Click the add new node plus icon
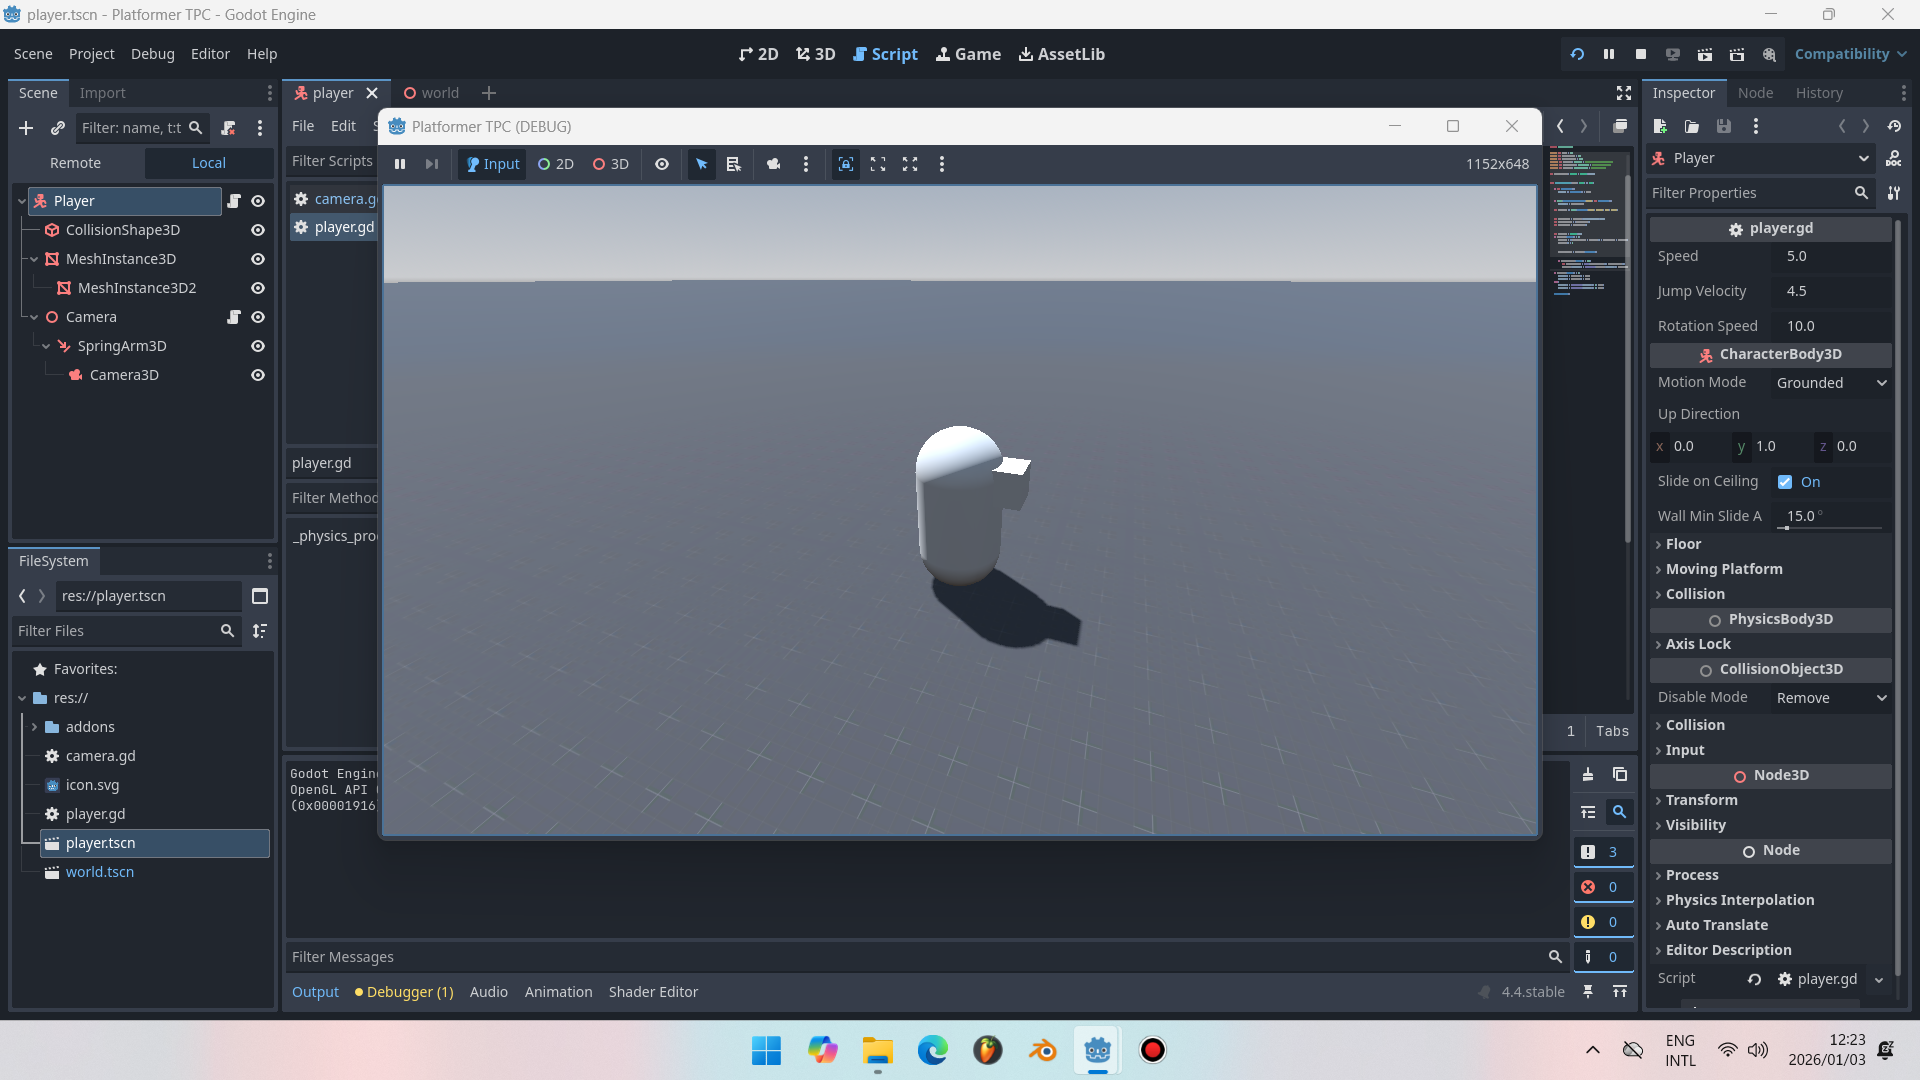This screenshot has height=1080, width=1920. 26,128
